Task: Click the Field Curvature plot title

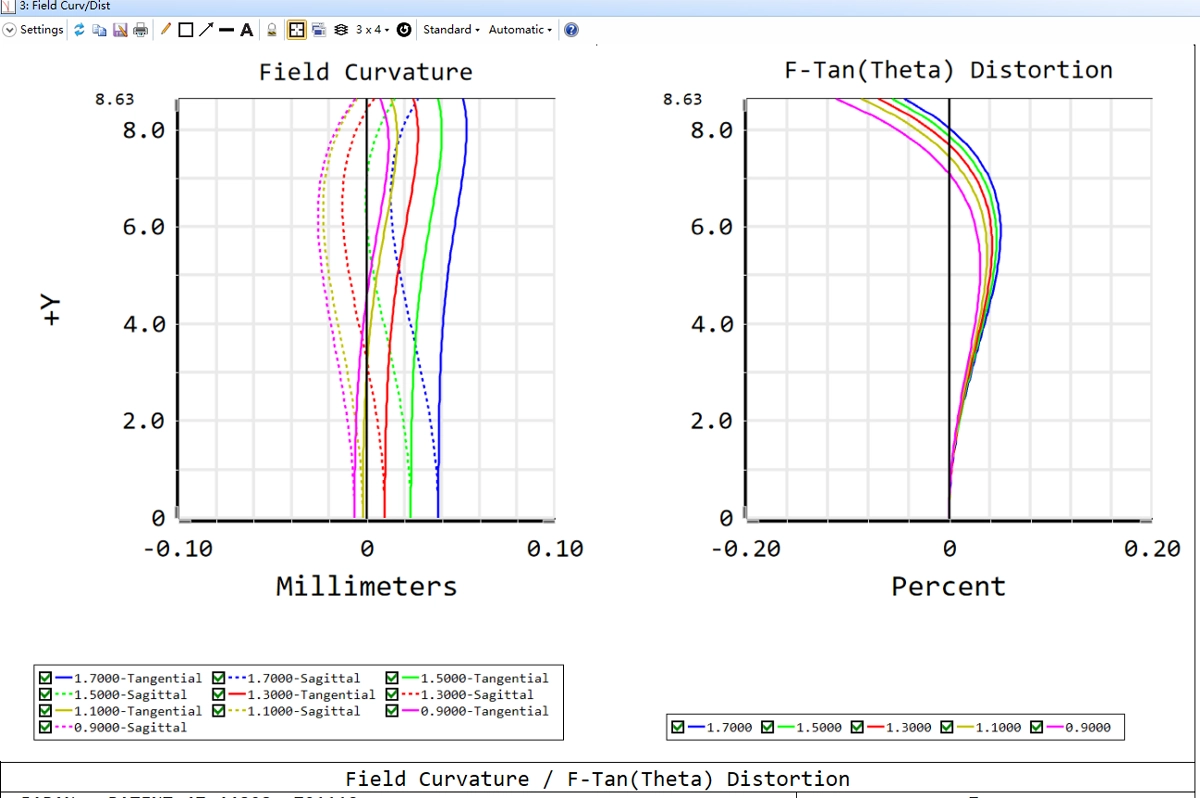Action: [365, 72]
